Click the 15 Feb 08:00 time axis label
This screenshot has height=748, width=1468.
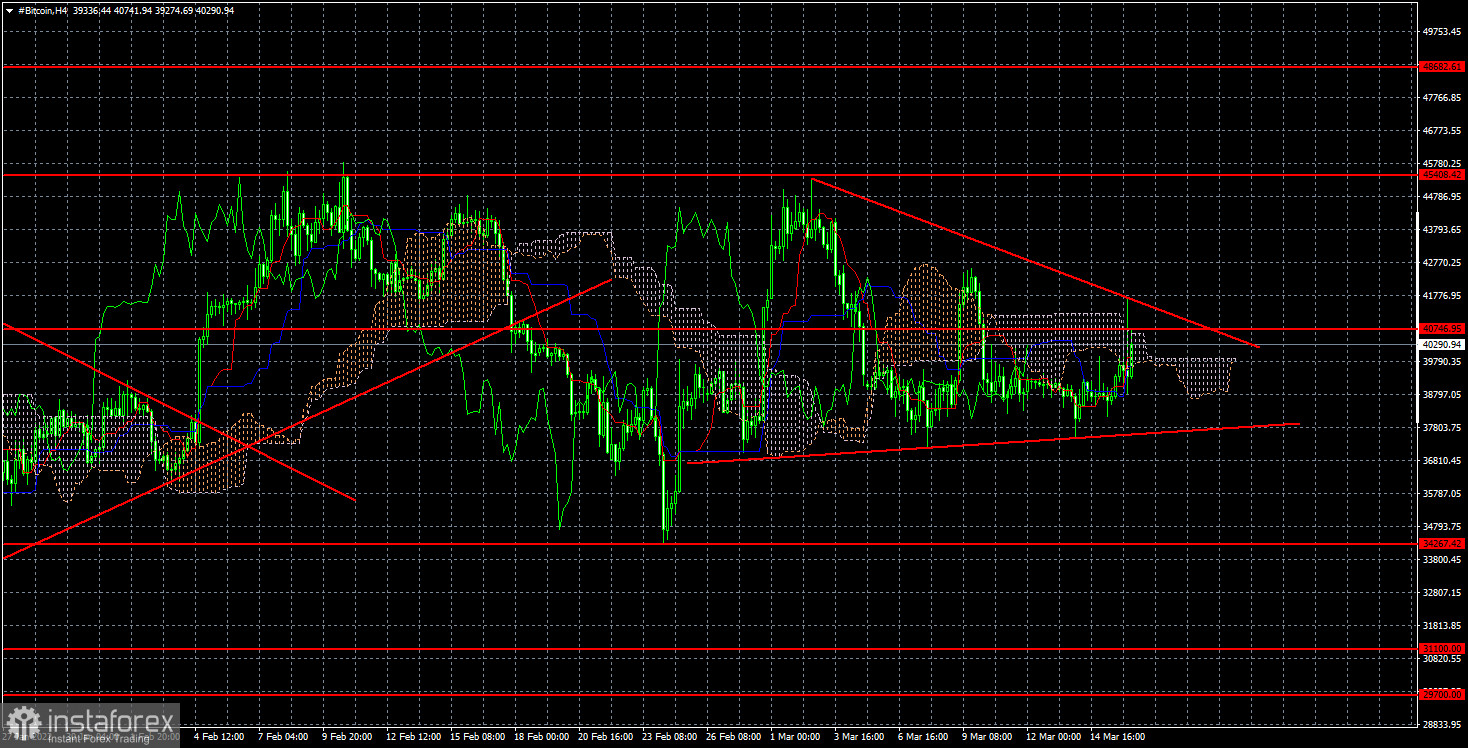(479, 737)
